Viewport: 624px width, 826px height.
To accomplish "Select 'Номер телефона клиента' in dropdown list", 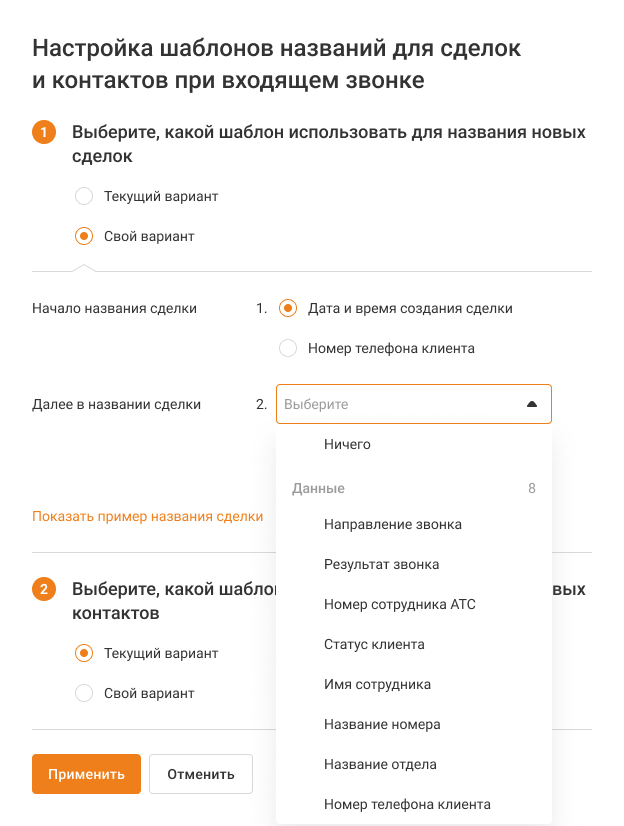I will (407, 804).
